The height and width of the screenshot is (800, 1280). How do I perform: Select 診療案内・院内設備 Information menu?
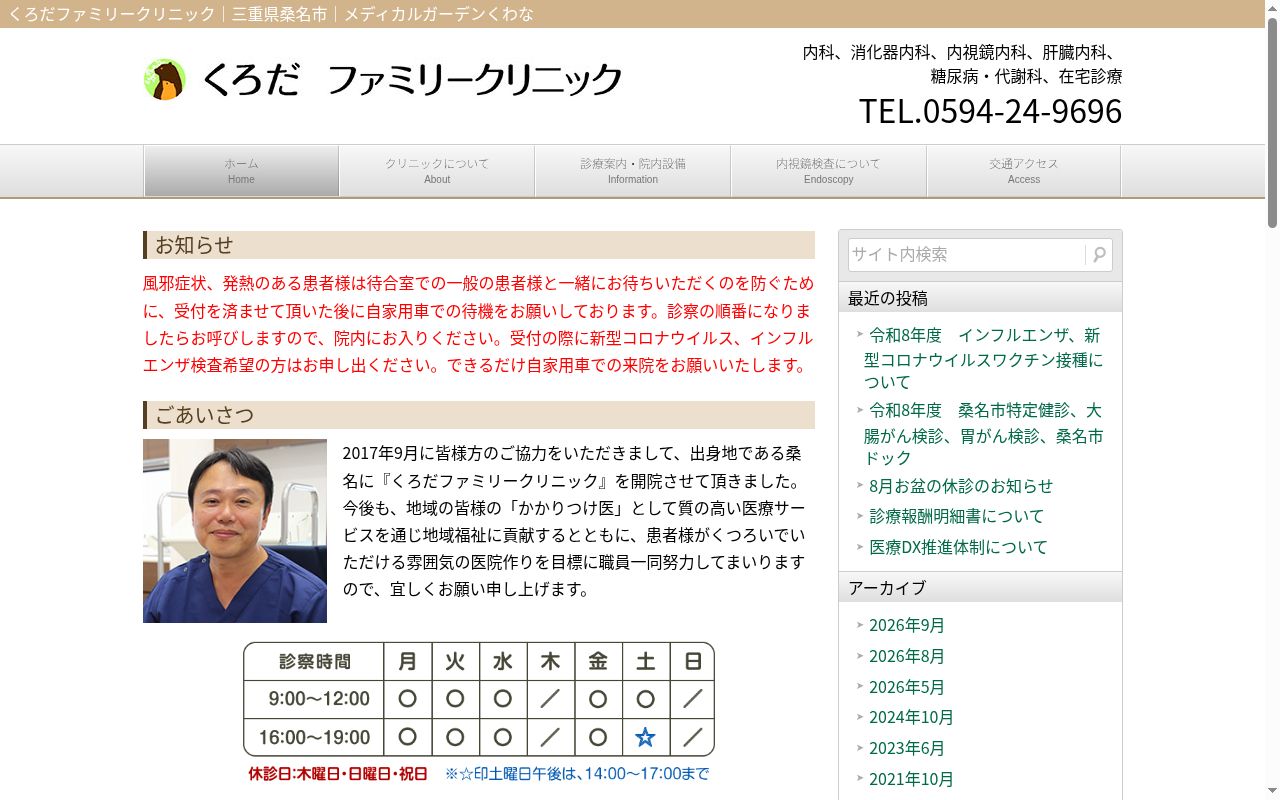[x=633, y=171]
